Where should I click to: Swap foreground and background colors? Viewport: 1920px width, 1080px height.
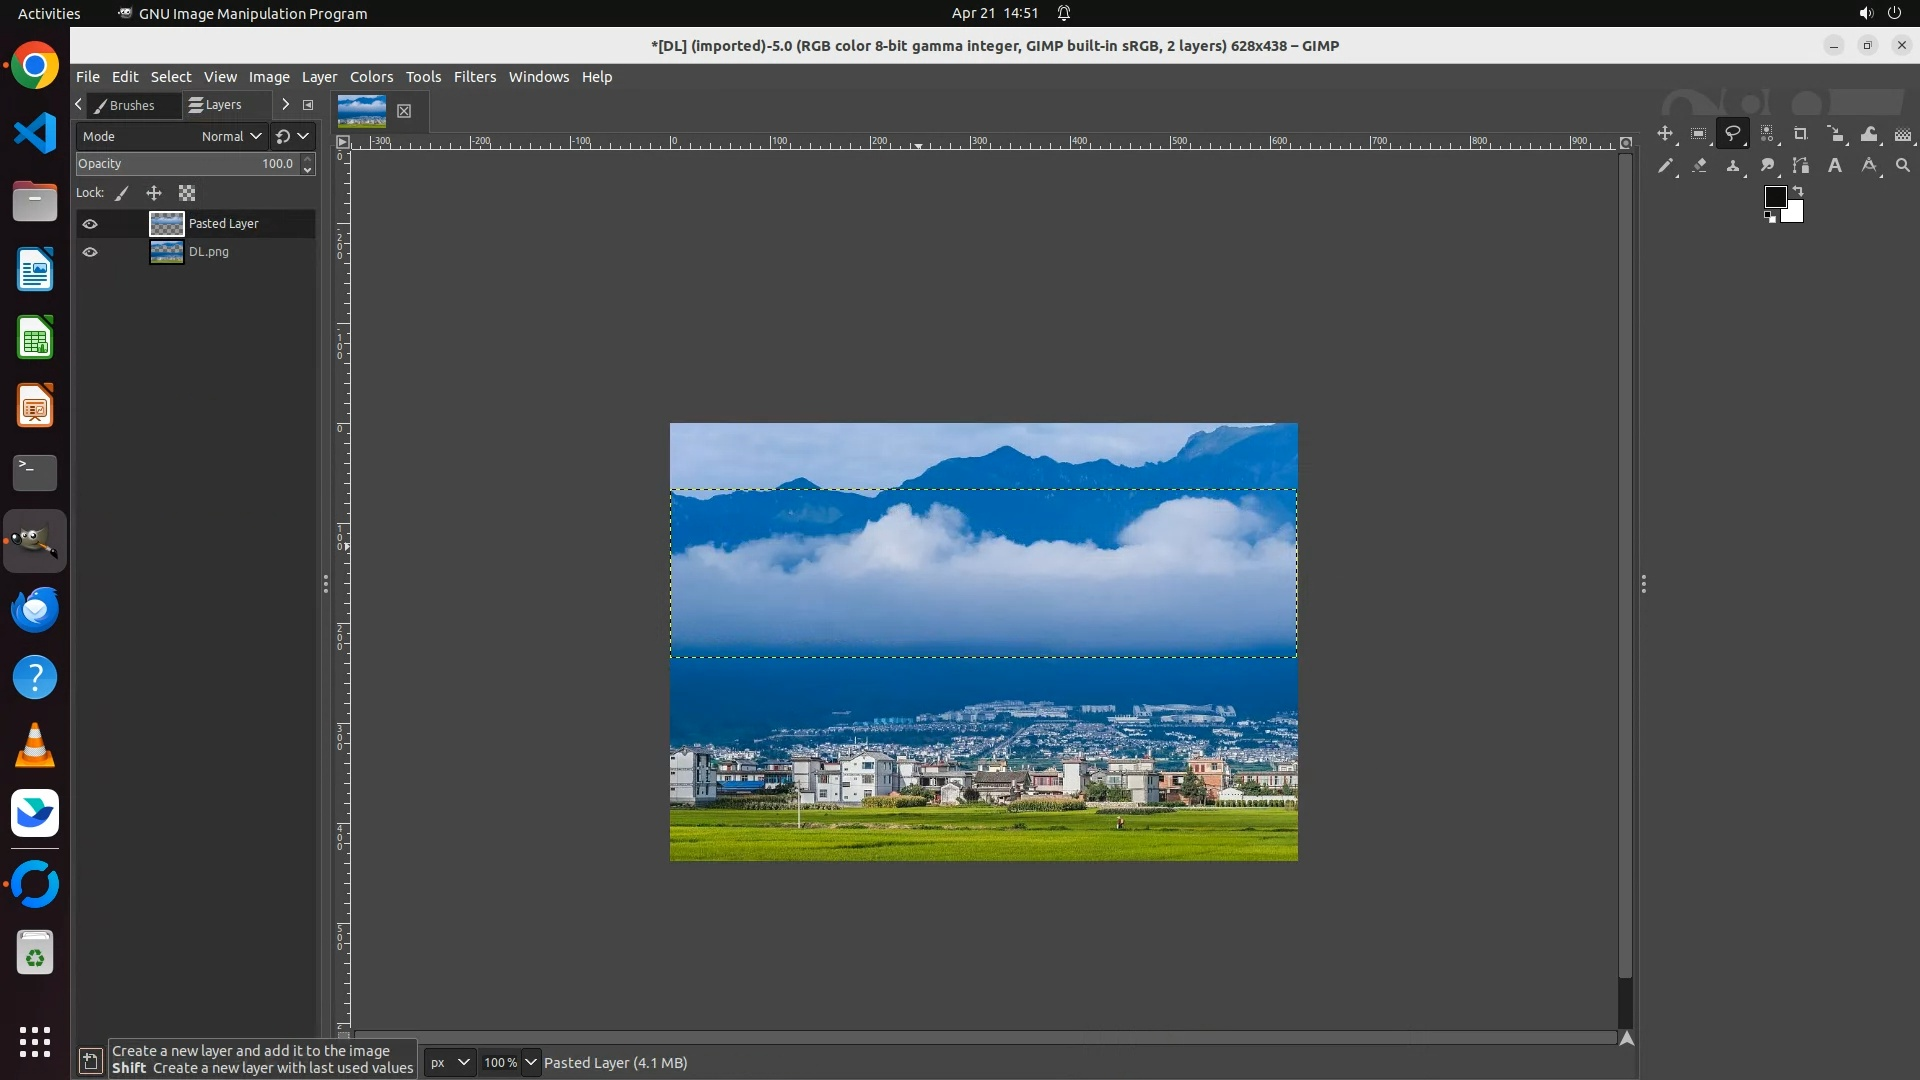click(1798, 190)
